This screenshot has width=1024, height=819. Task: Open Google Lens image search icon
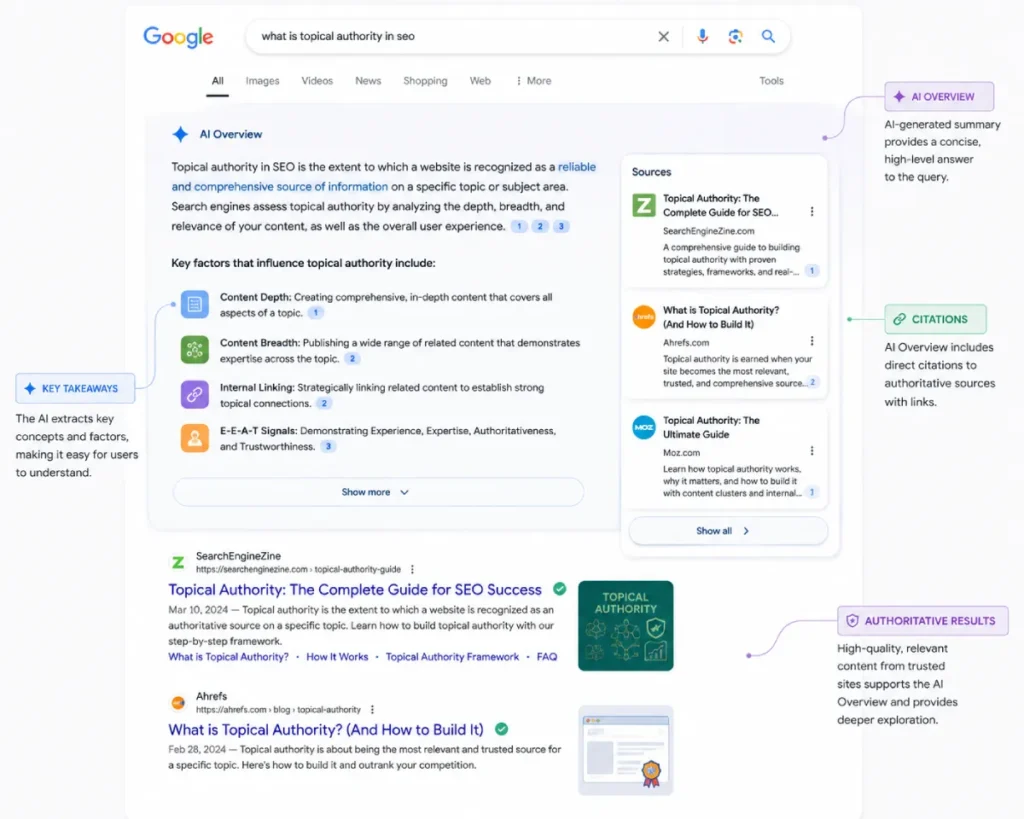point(735,37)
